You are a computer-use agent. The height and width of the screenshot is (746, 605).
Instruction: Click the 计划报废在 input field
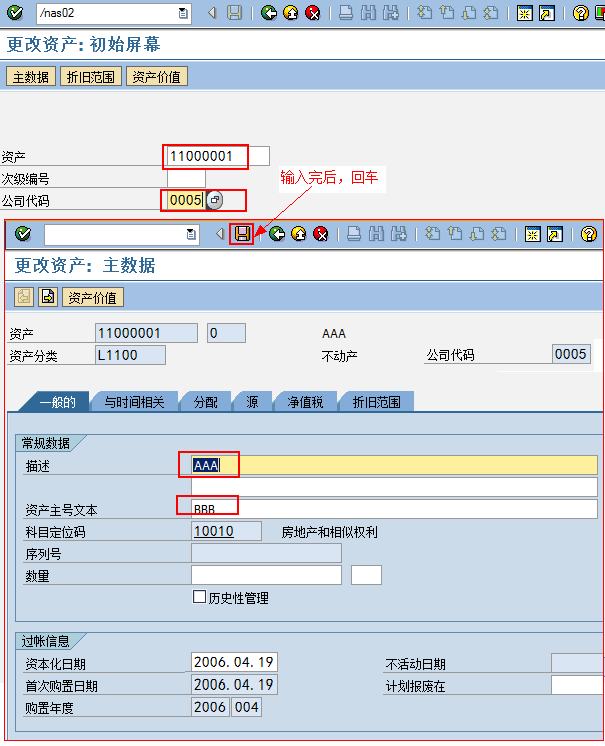point(578,685)
